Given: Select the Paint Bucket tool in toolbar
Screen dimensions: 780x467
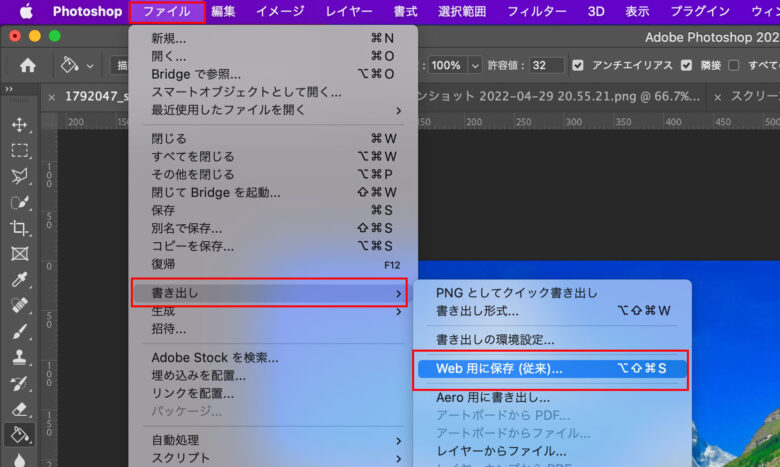Looking at the screenshot, I should coord(19,435).
